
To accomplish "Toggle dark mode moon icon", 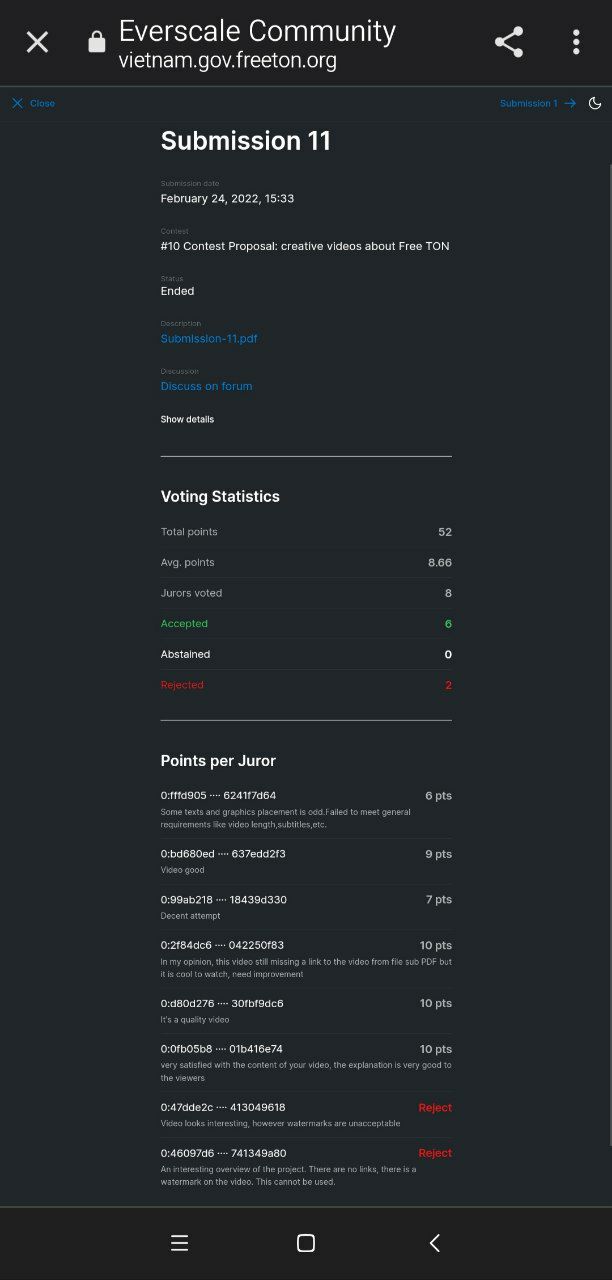I will (595, 103).
